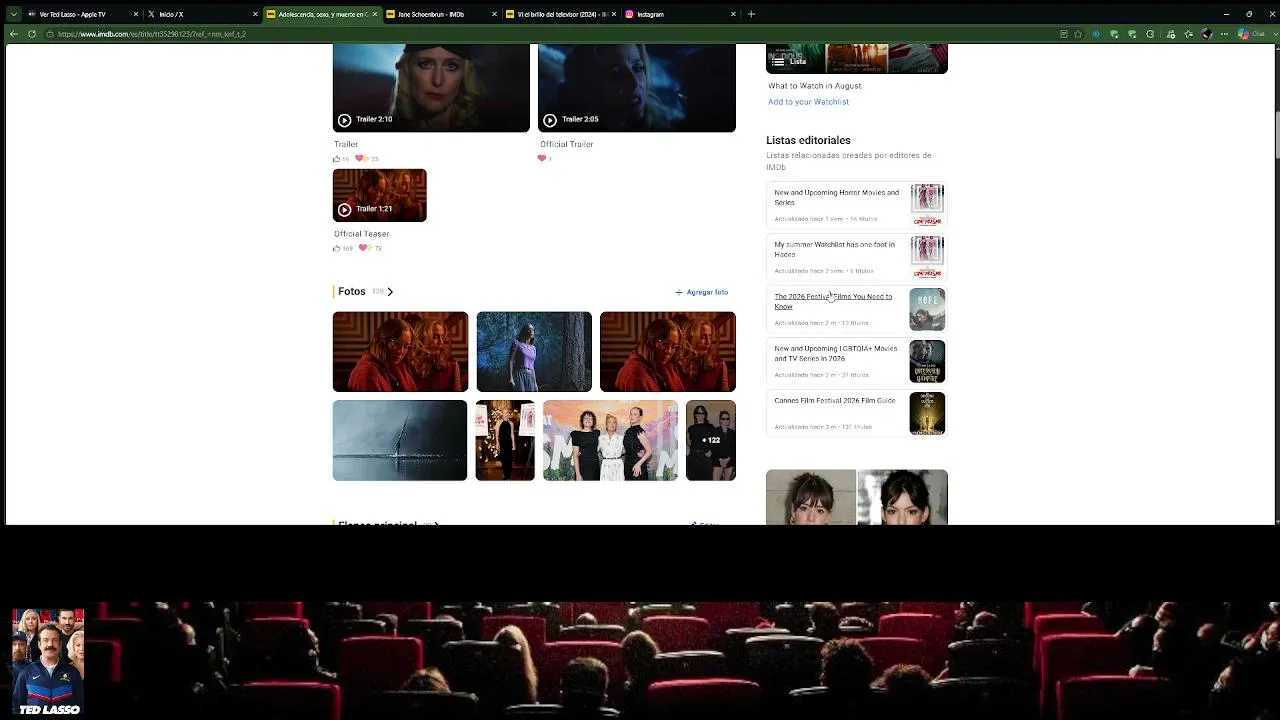Close the Instagram tab

click(x=734, y=14)
